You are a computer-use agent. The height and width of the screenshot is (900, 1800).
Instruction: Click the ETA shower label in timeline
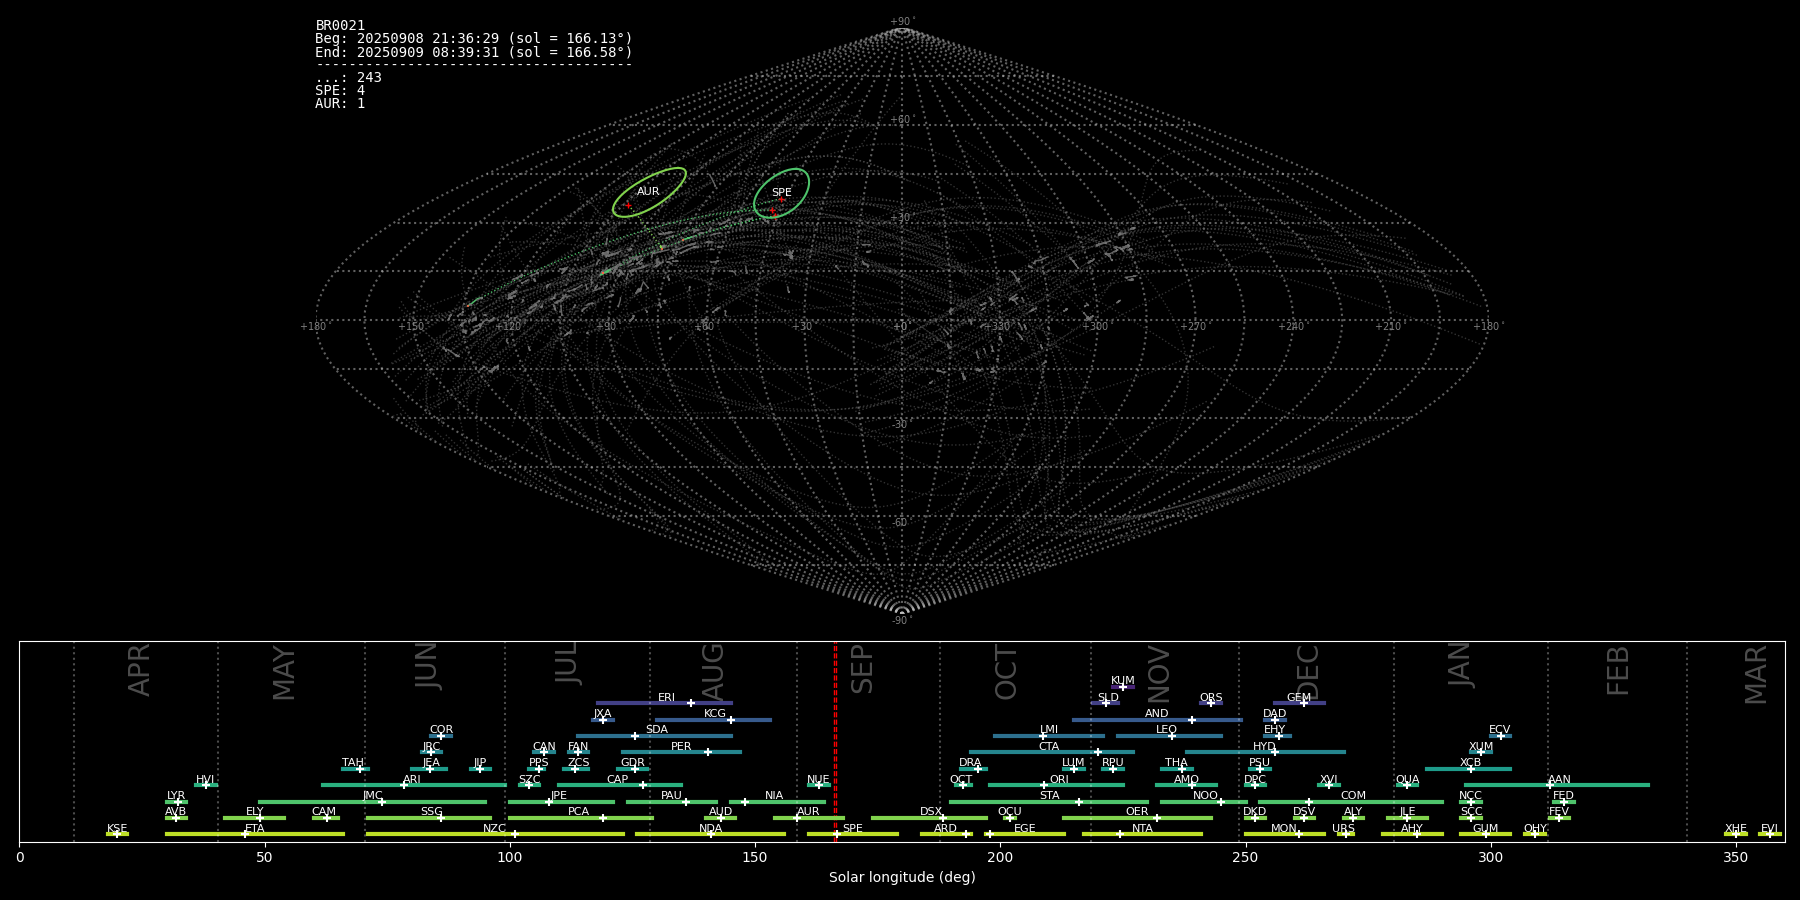(x=255, y=829)
